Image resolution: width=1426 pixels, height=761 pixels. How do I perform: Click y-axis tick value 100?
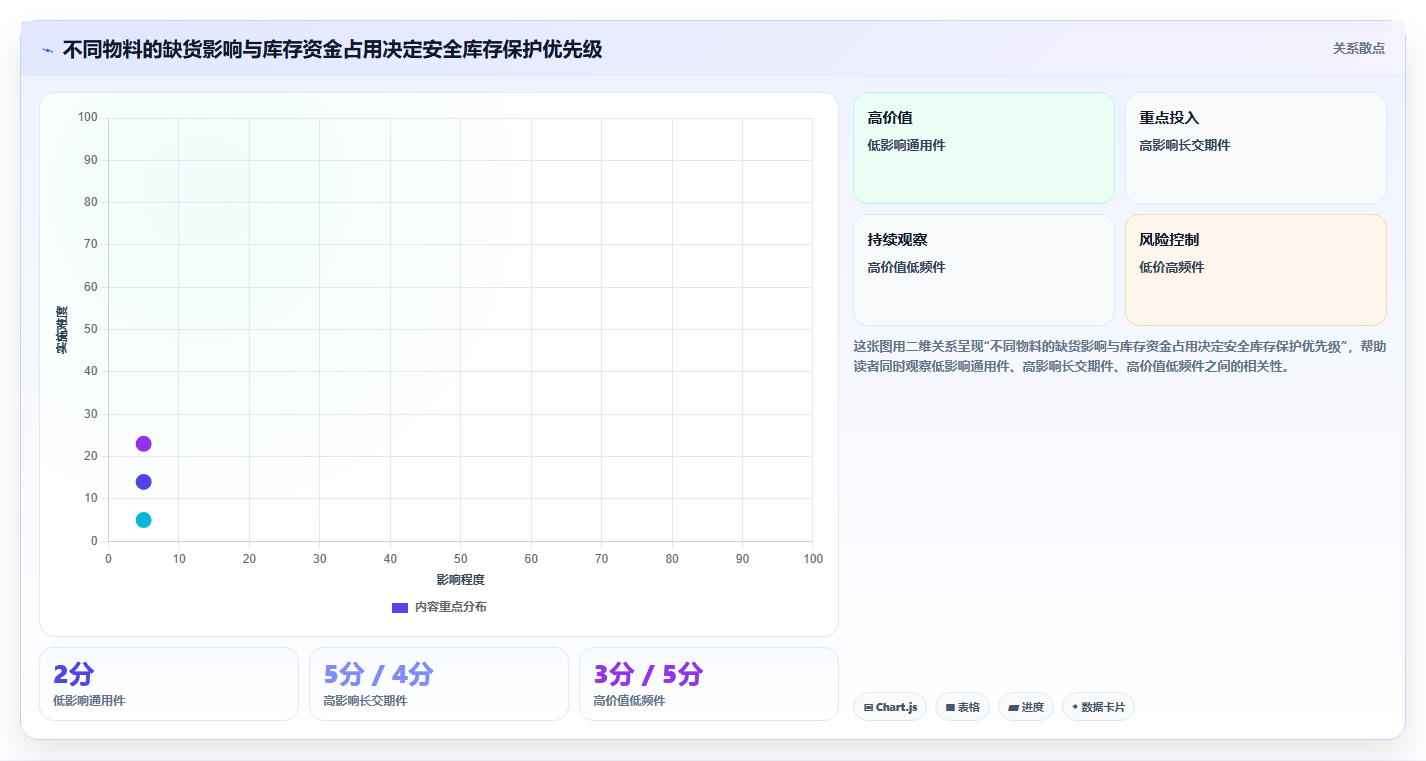[88, 118]
